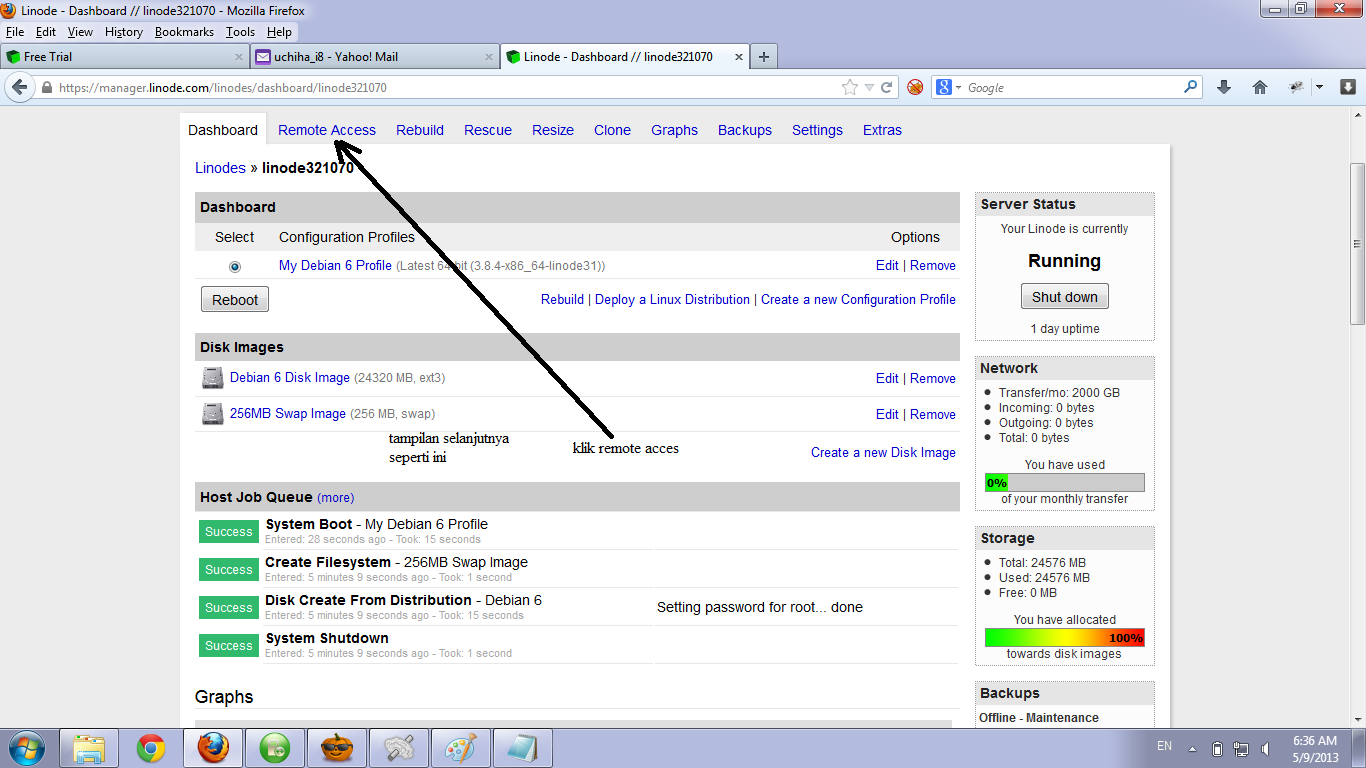The image size is (1366, 768).
Task: Open the Tools menu
Action: (x=240, y=32)
